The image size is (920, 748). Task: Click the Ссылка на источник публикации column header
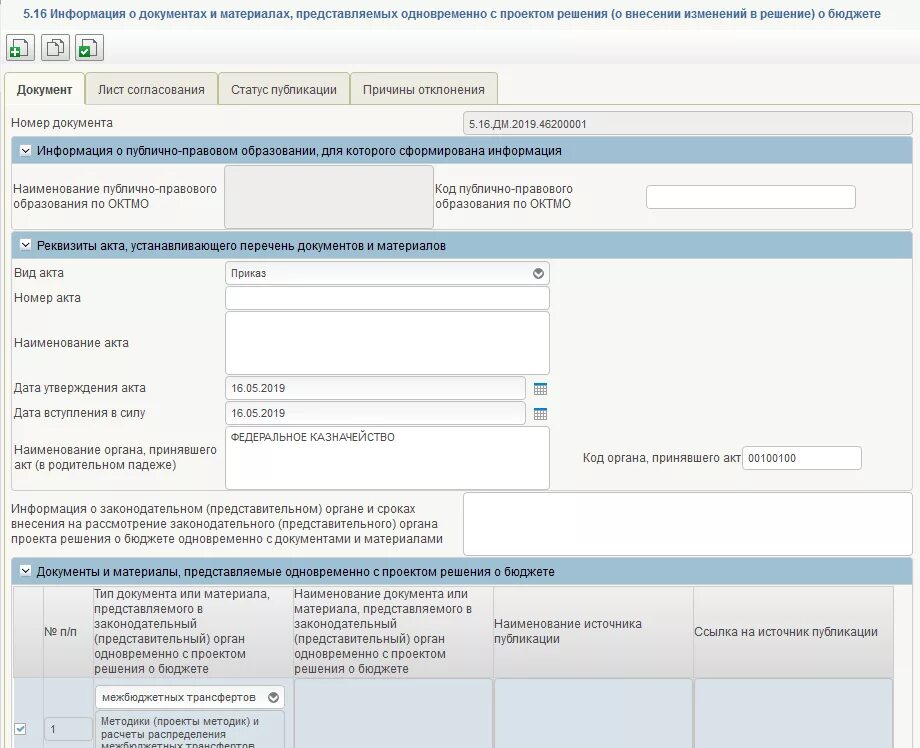click(x=793, y=632)
